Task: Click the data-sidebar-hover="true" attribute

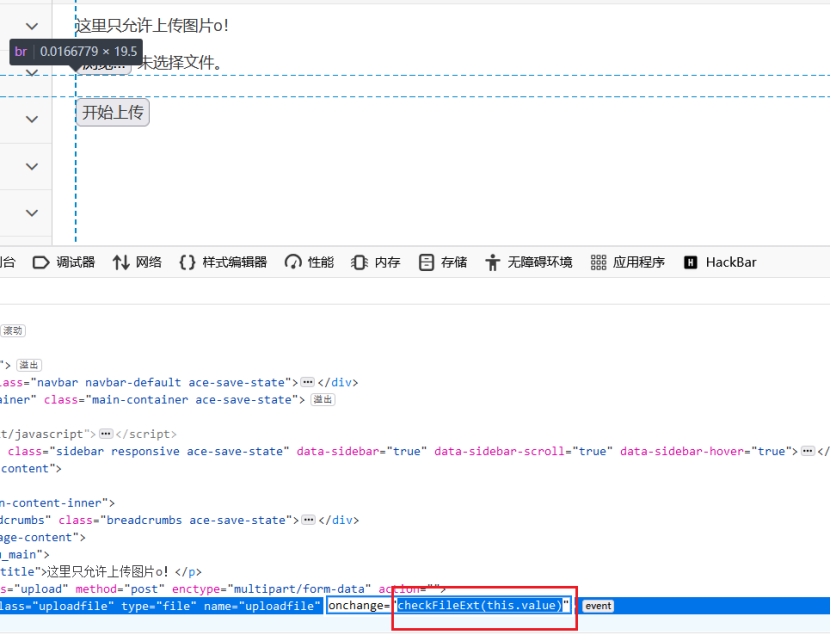Action: pos(706,451)
